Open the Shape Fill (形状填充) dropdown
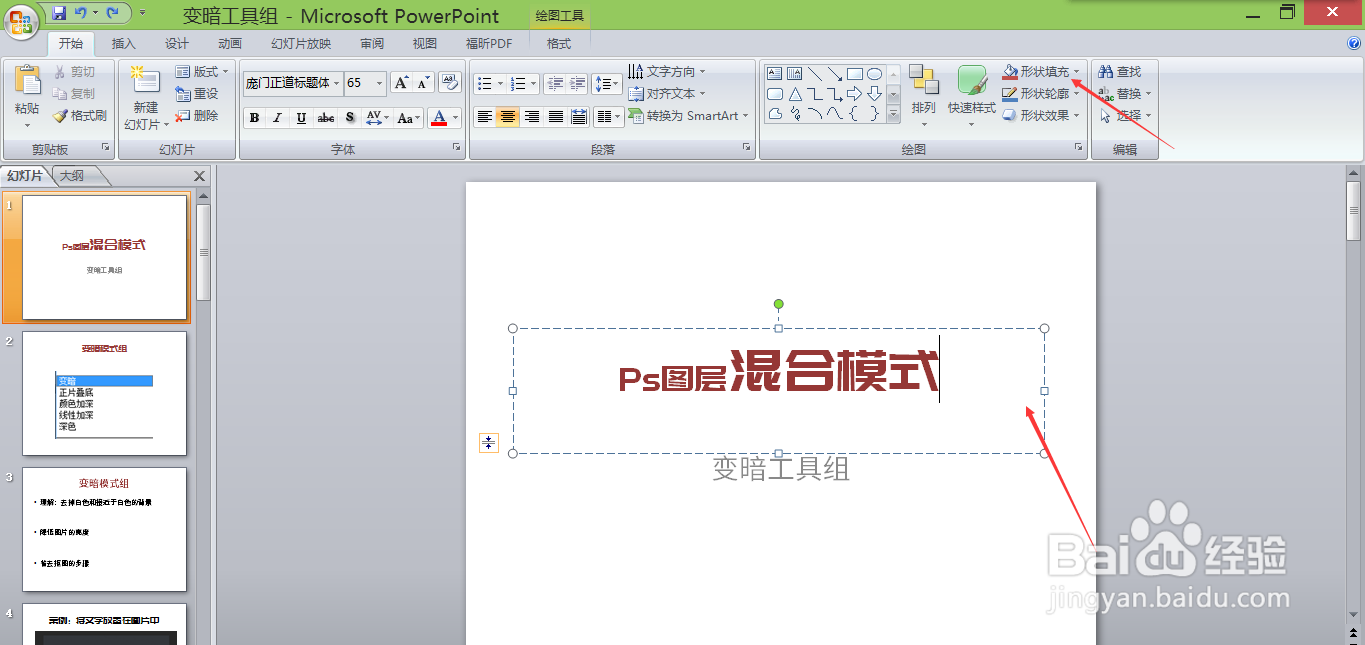The height and width of the screenshot is (645, 1365). point(1042,71)
